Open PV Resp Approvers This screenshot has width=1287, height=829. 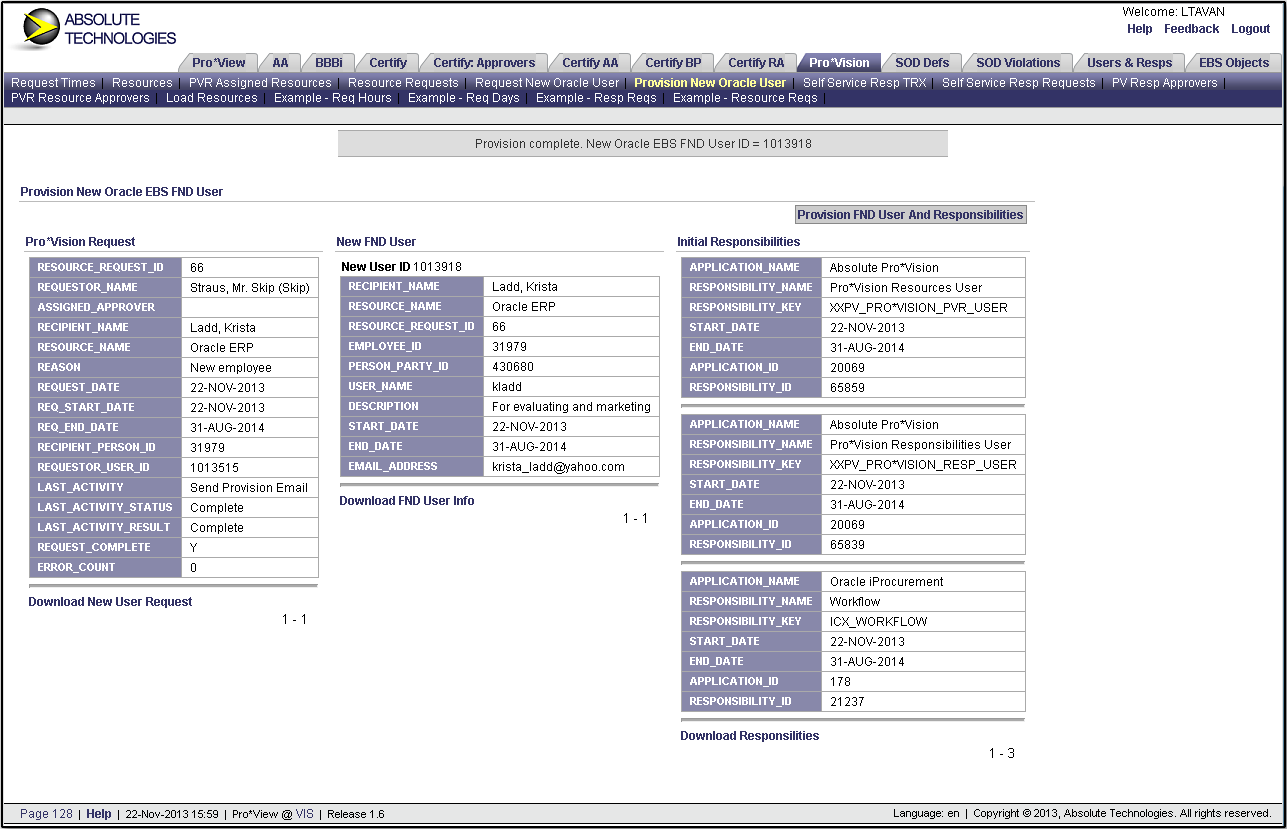1164,83
